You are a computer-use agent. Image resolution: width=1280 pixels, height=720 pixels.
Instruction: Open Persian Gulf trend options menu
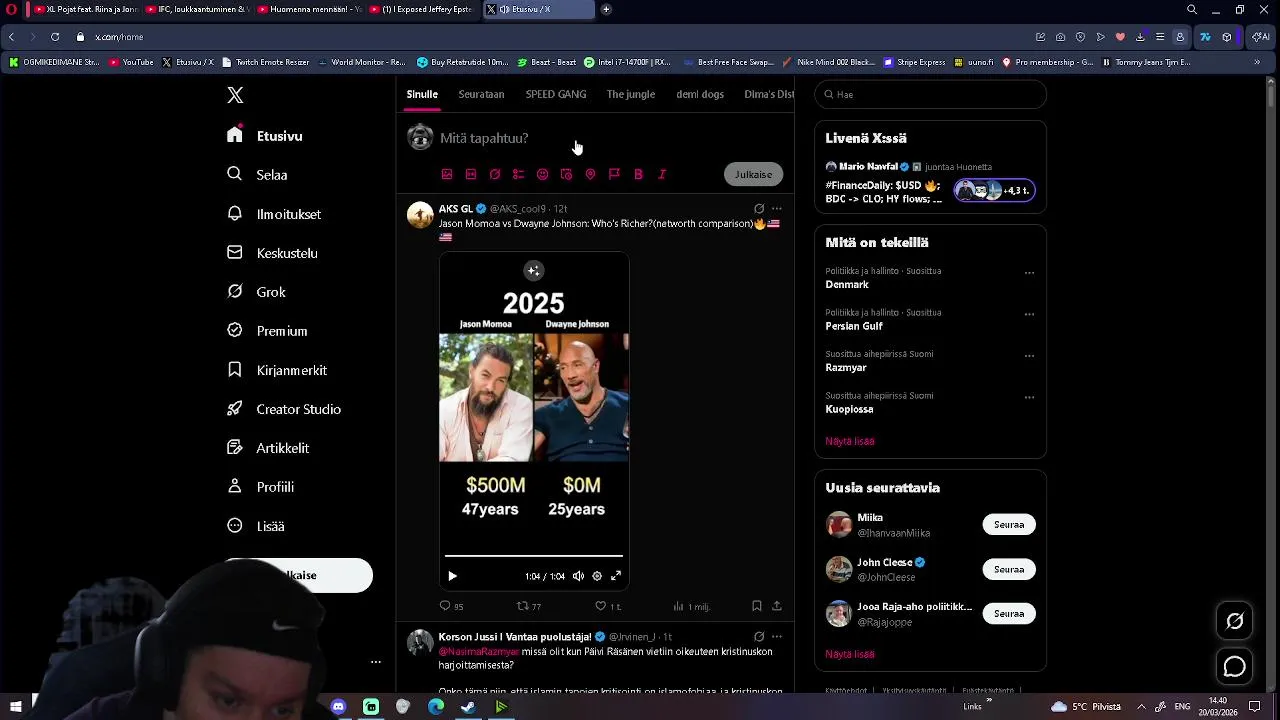tap(1029, 314)
